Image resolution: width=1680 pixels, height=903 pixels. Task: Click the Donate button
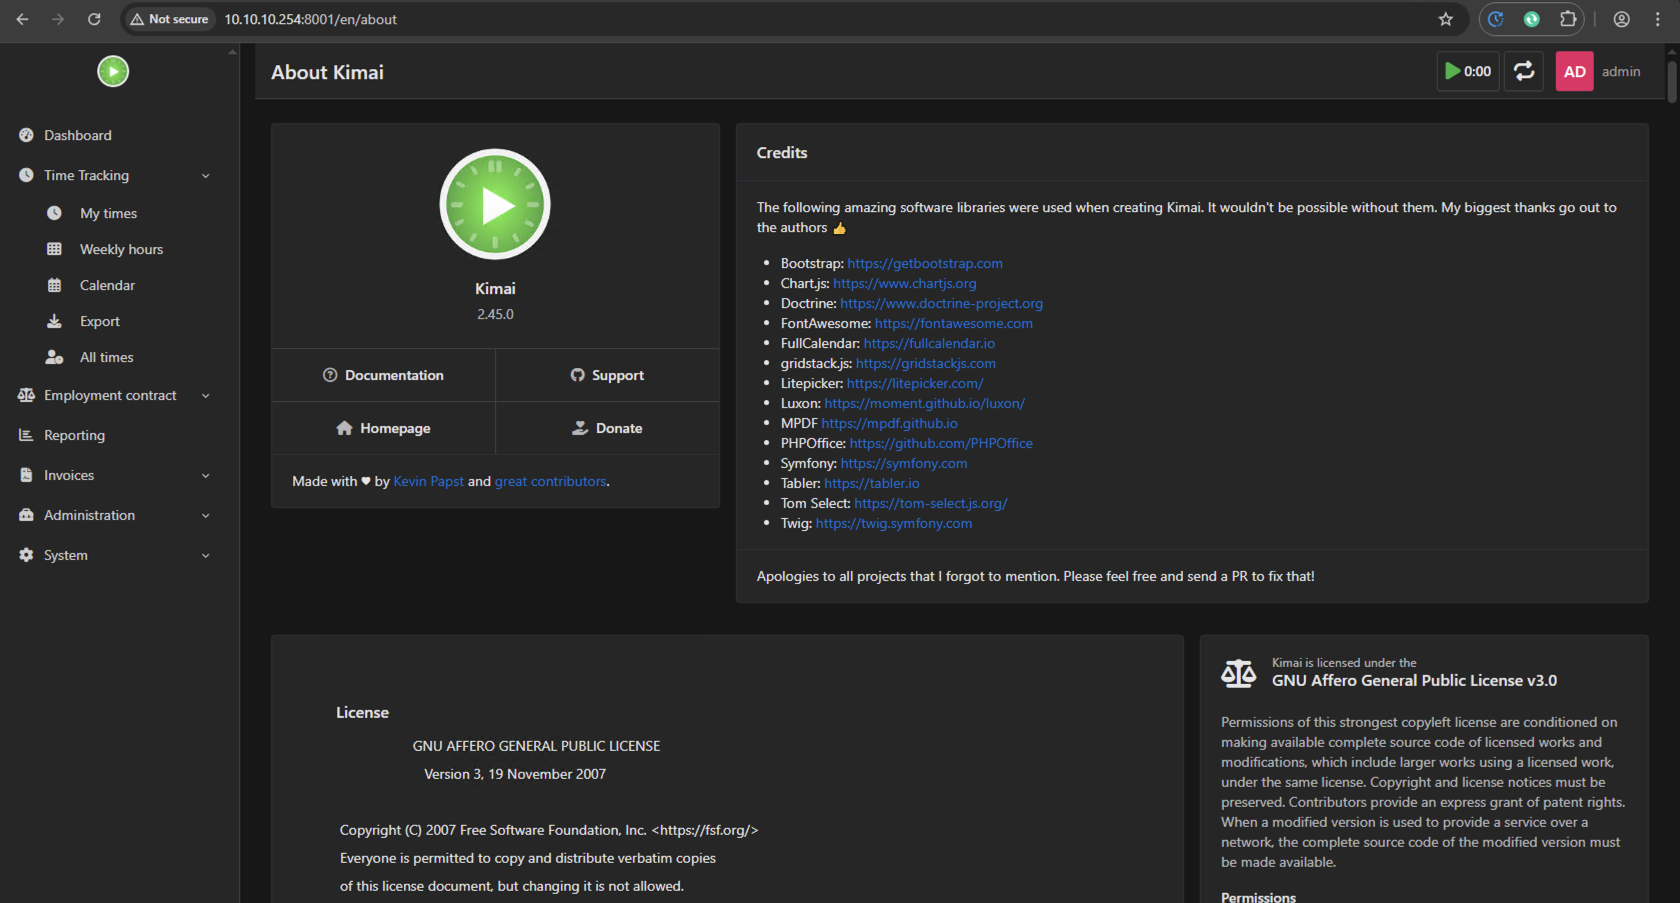point(607,428)
